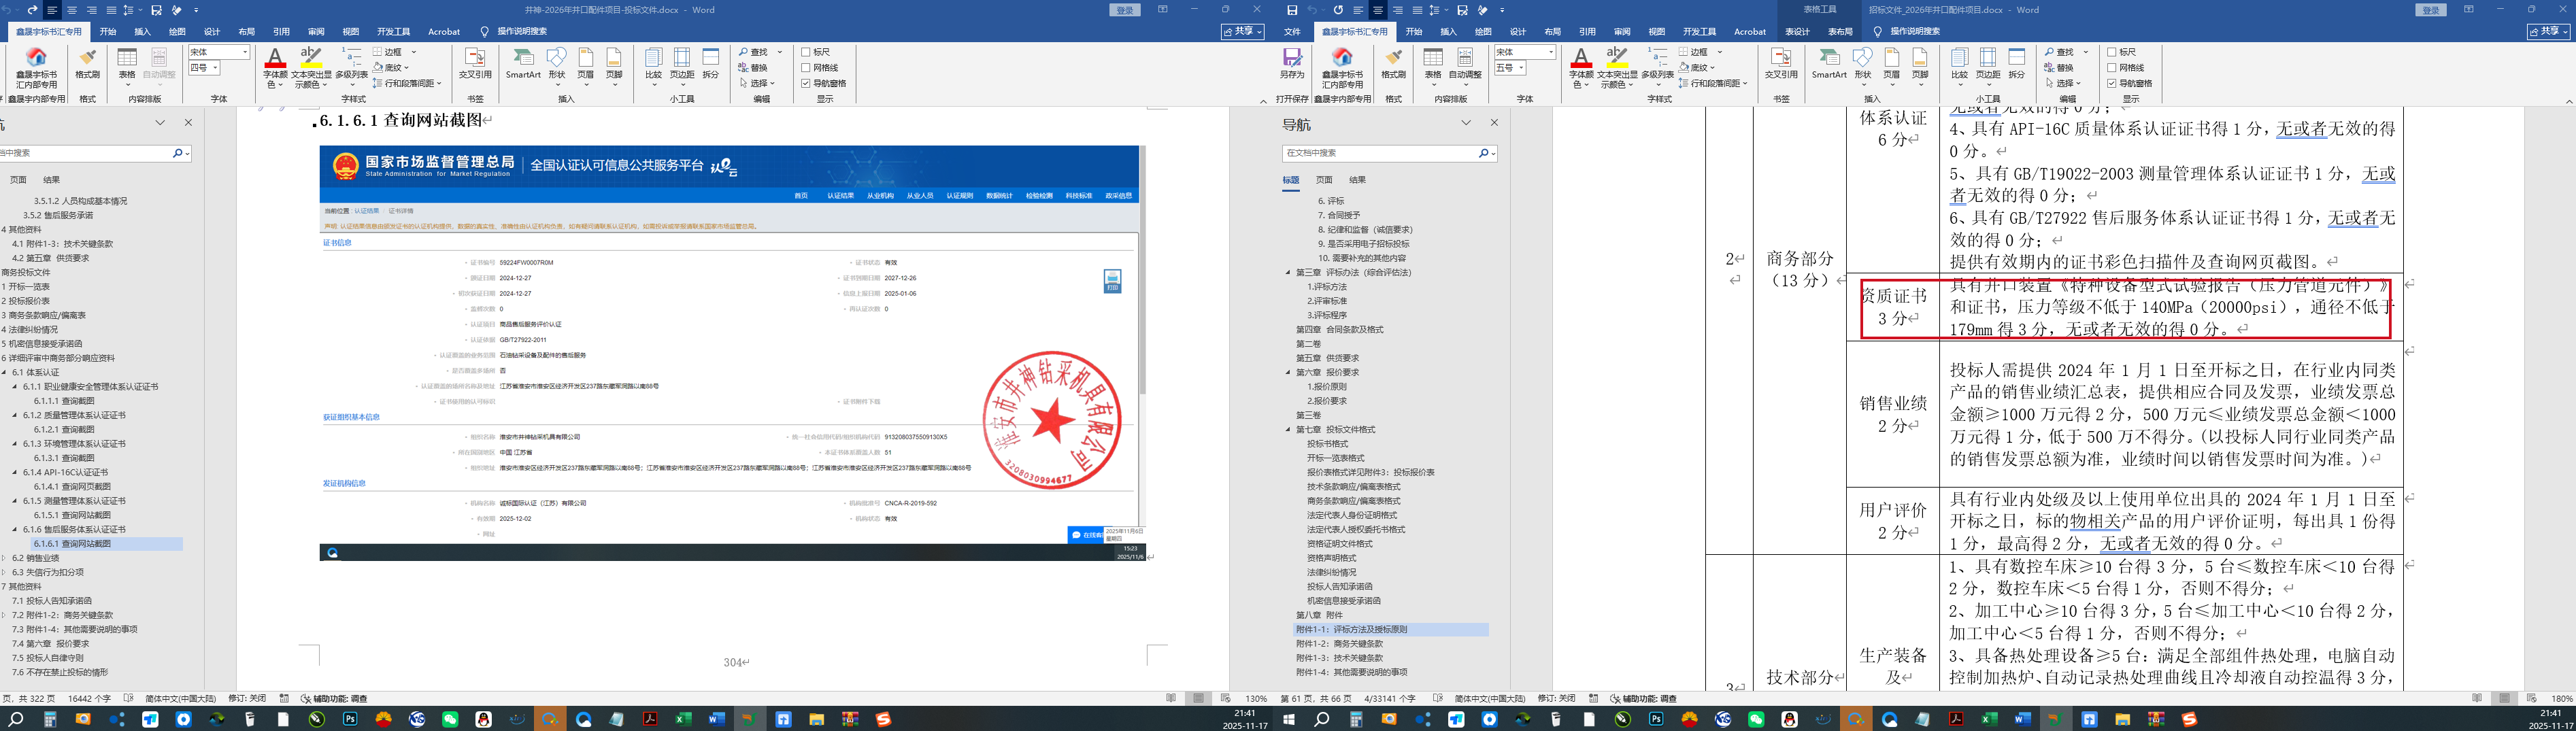Click Excel icon on the right taskbar

click(1990, 719)
